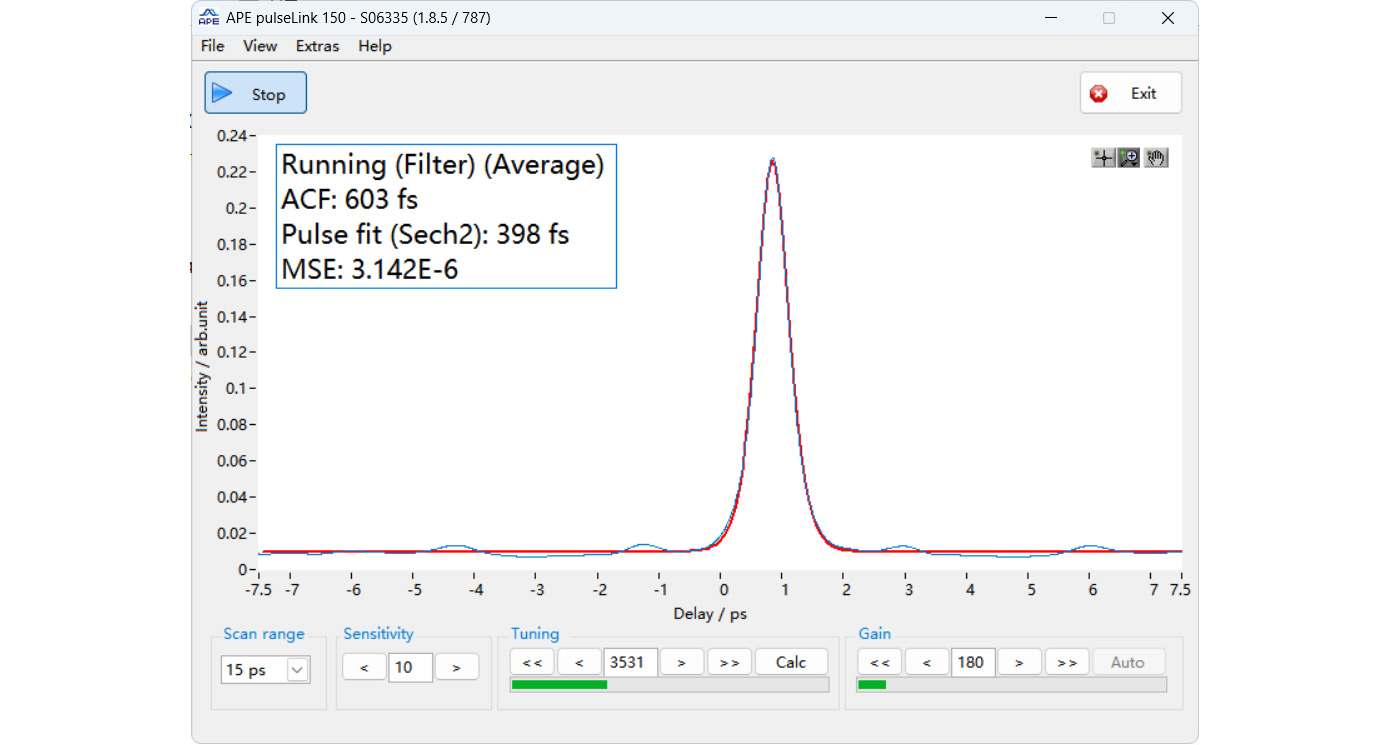Increase Gain by single step
This screenshot has width=1390, height=745.
1018,662
